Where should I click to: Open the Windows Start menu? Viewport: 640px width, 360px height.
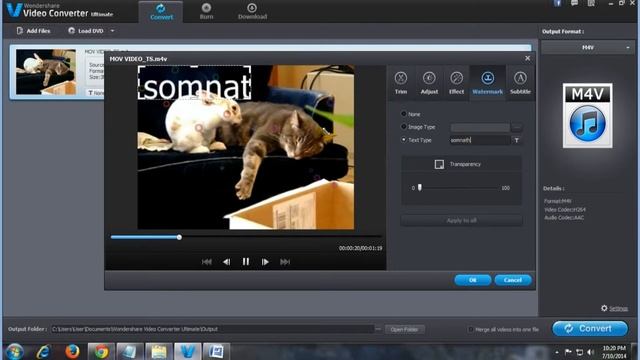[x=15, y=351]
